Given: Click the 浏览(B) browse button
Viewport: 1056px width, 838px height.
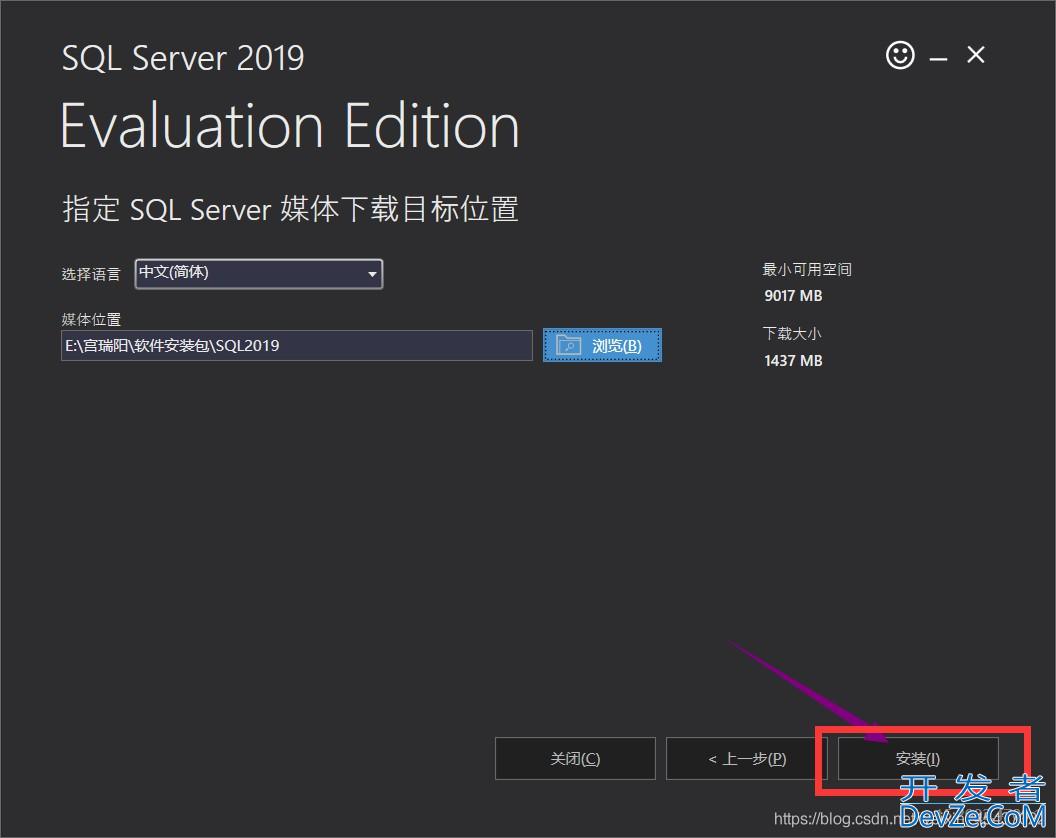Looking at the screenshot, I should pyautogui.click(x=602, y=346).
